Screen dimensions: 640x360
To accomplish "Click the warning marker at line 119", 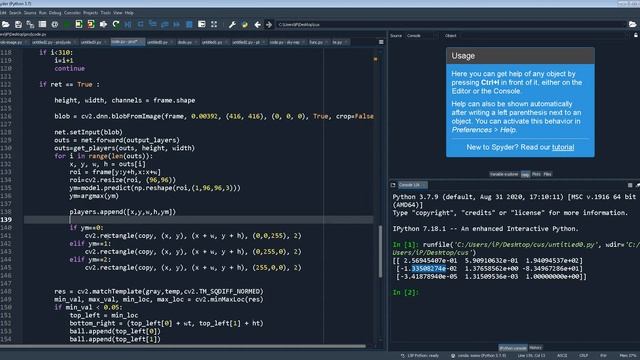I will [x=376, y=59].
